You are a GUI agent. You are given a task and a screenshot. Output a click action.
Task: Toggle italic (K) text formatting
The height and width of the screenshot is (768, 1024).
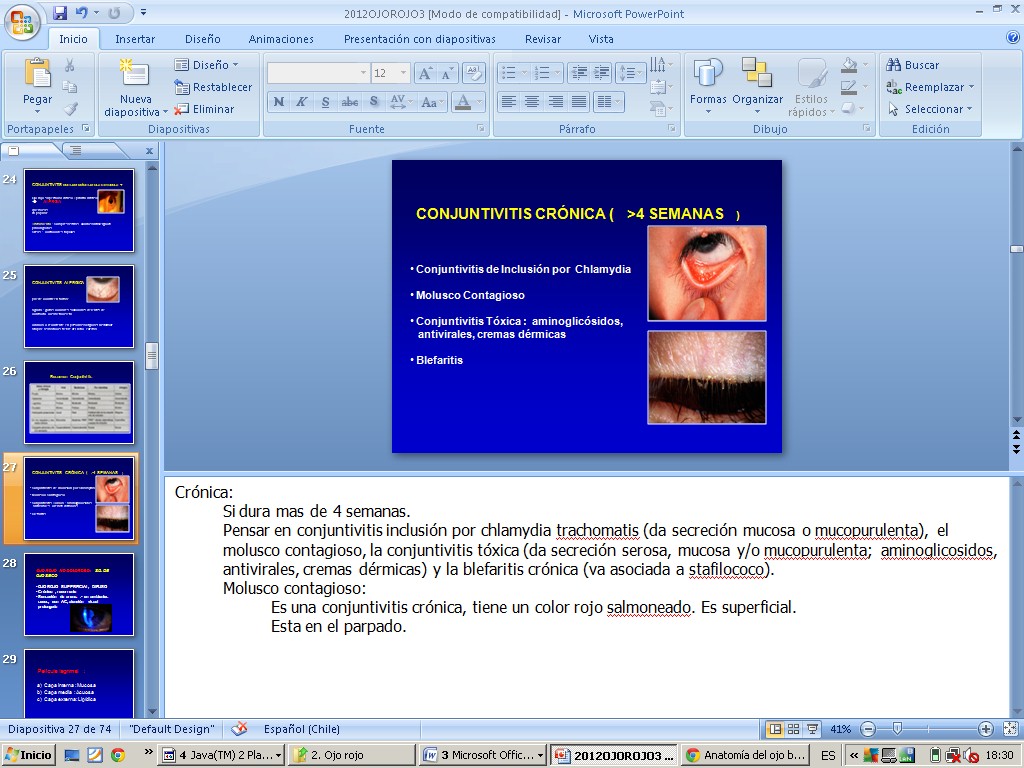(302, 102)
